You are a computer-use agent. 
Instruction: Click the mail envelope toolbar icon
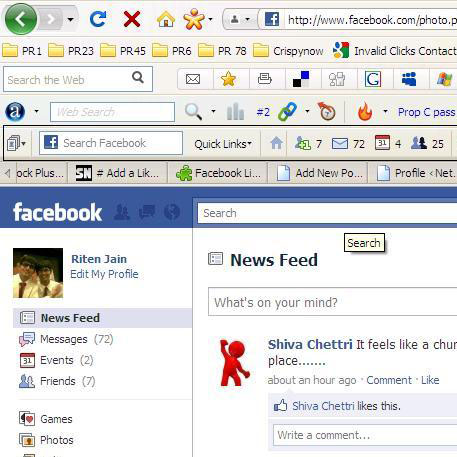(x=193, y=79)
